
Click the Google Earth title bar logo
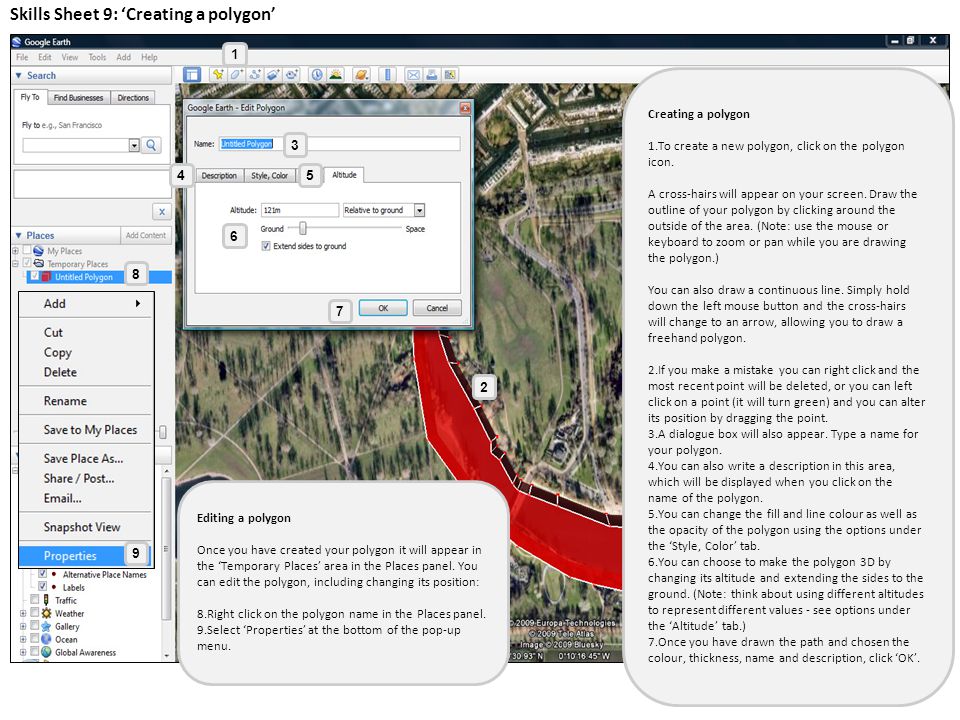(17, 42)
